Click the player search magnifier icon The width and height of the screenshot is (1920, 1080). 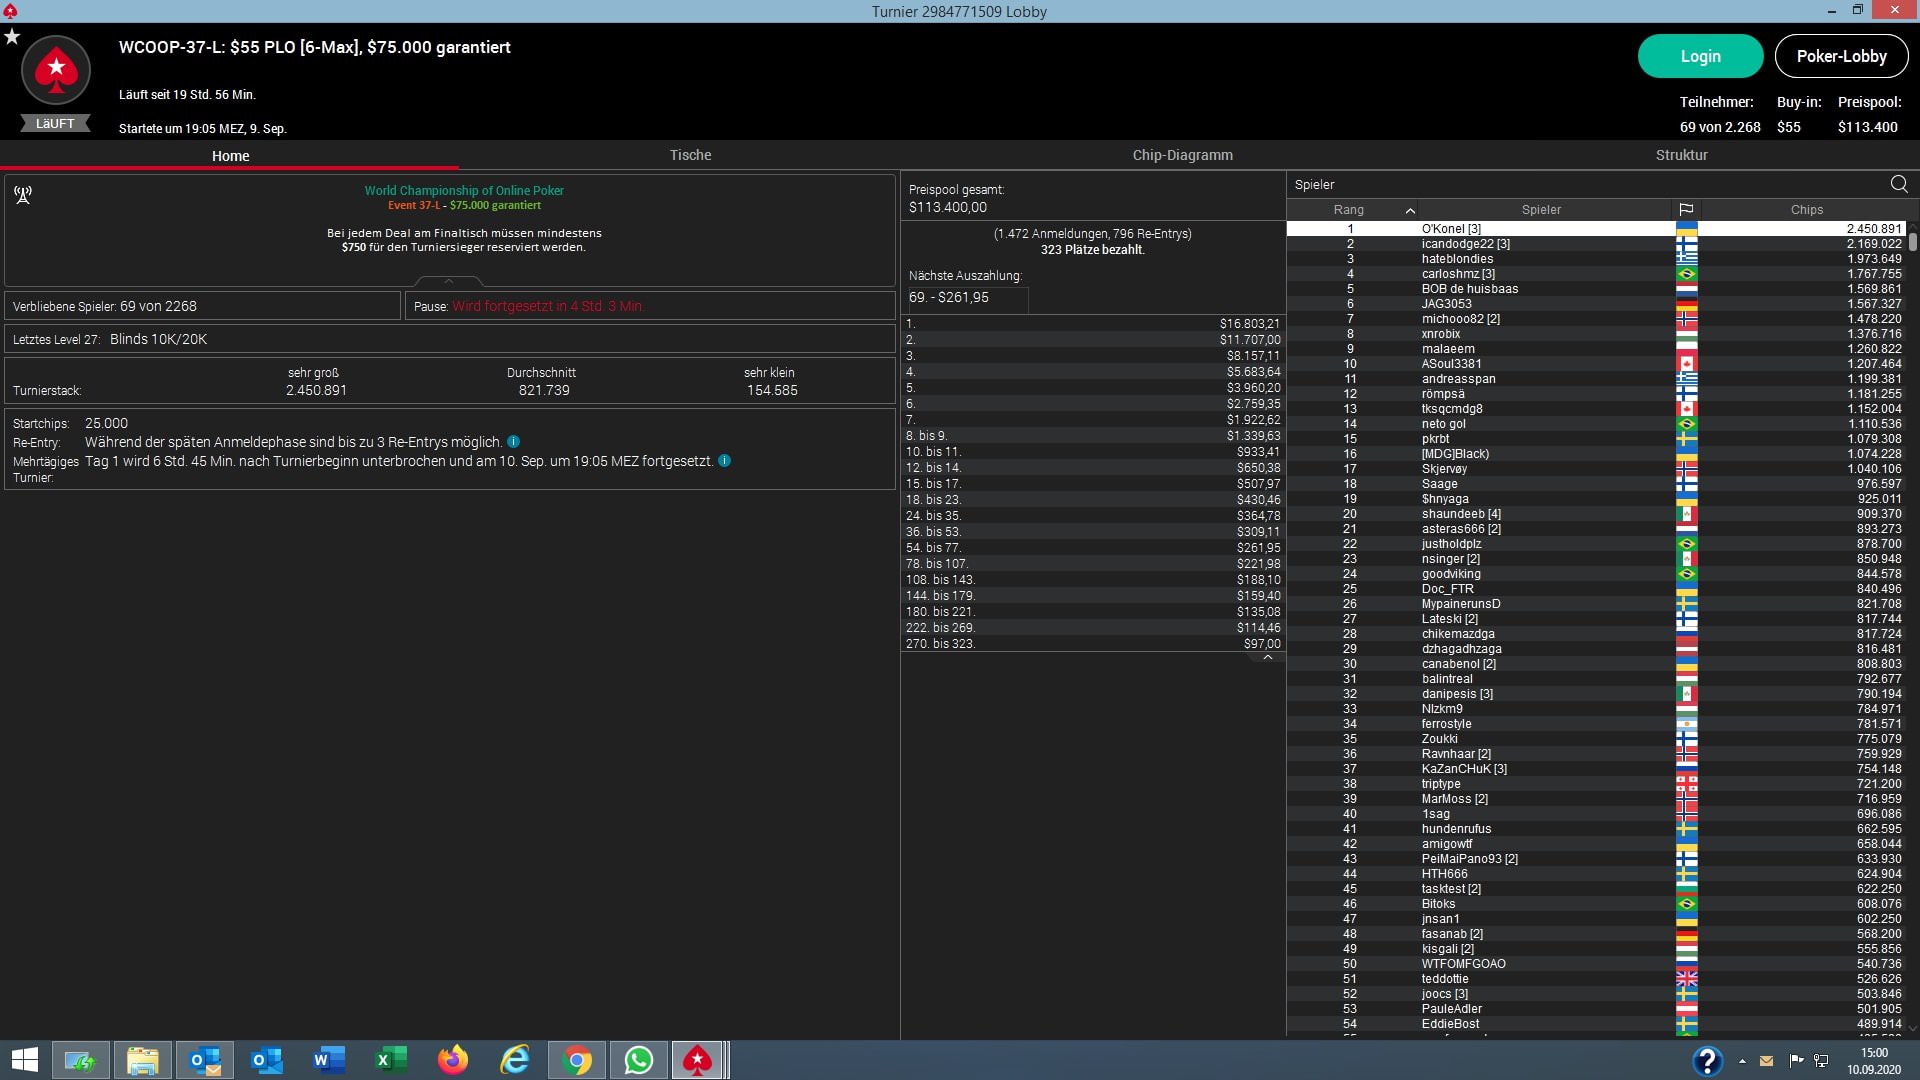(1898, 184)
